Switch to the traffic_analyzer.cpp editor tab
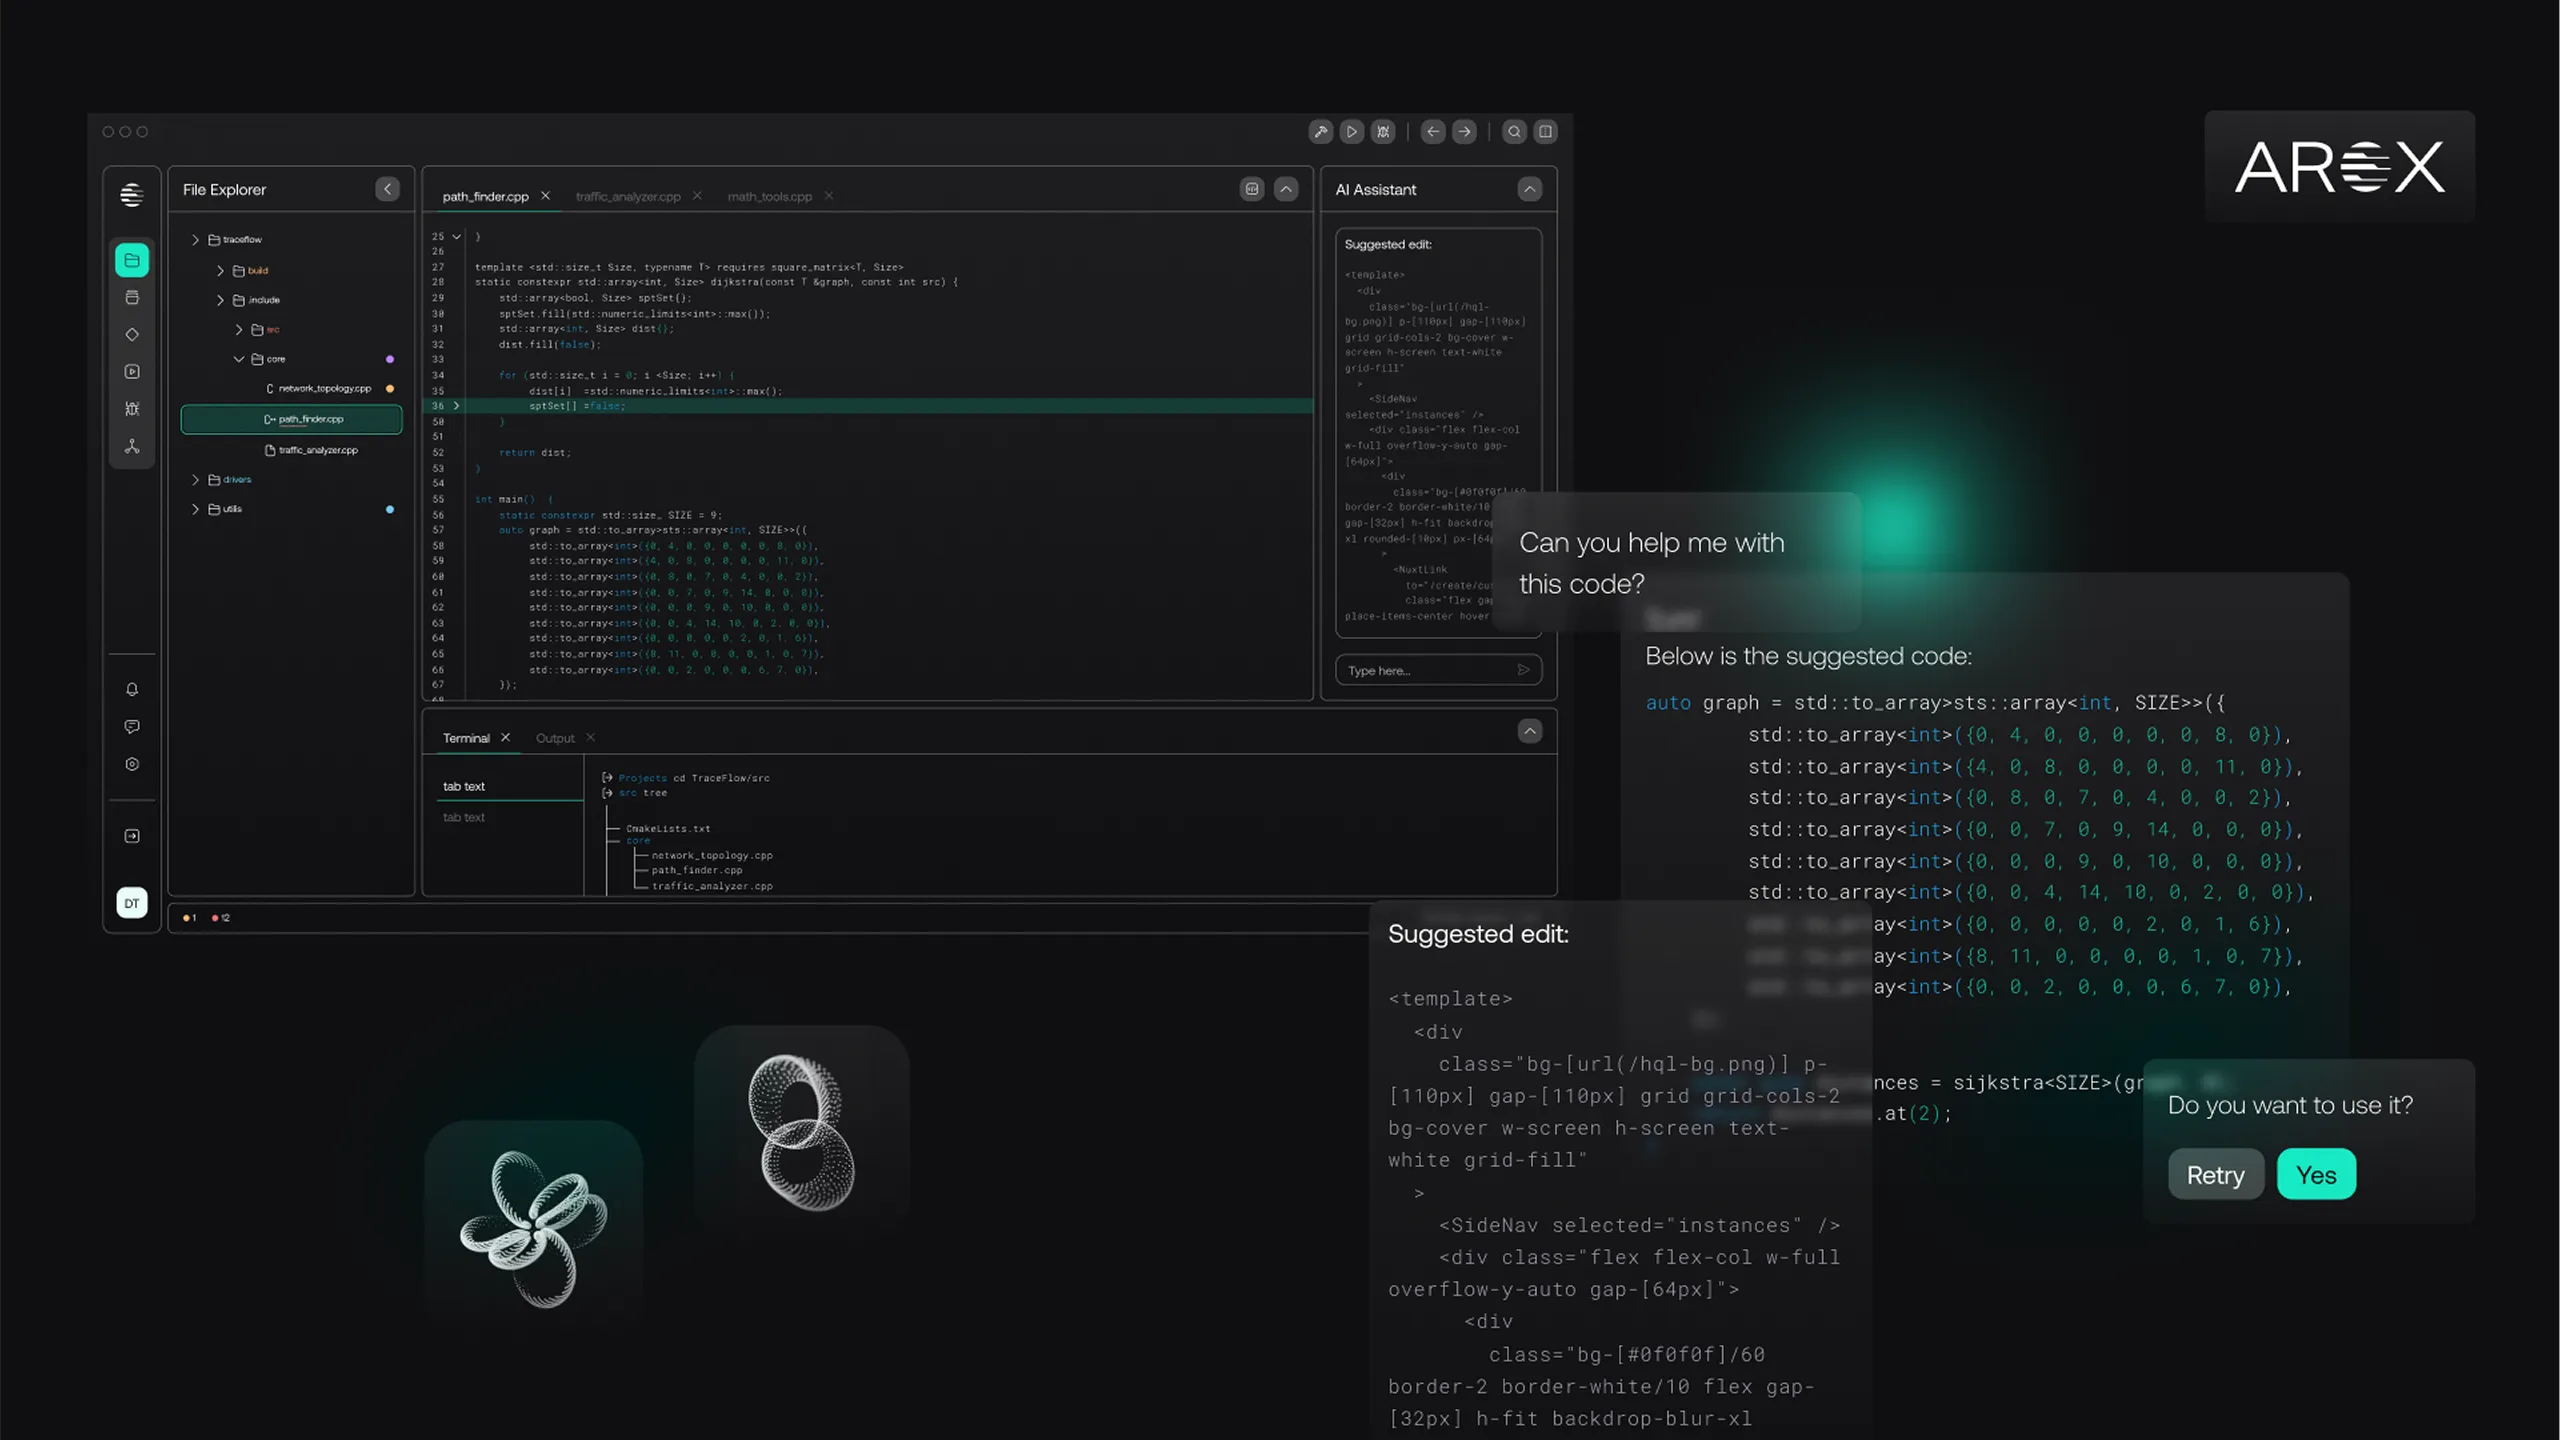The image size is (2560, 1440). [628, 196]
